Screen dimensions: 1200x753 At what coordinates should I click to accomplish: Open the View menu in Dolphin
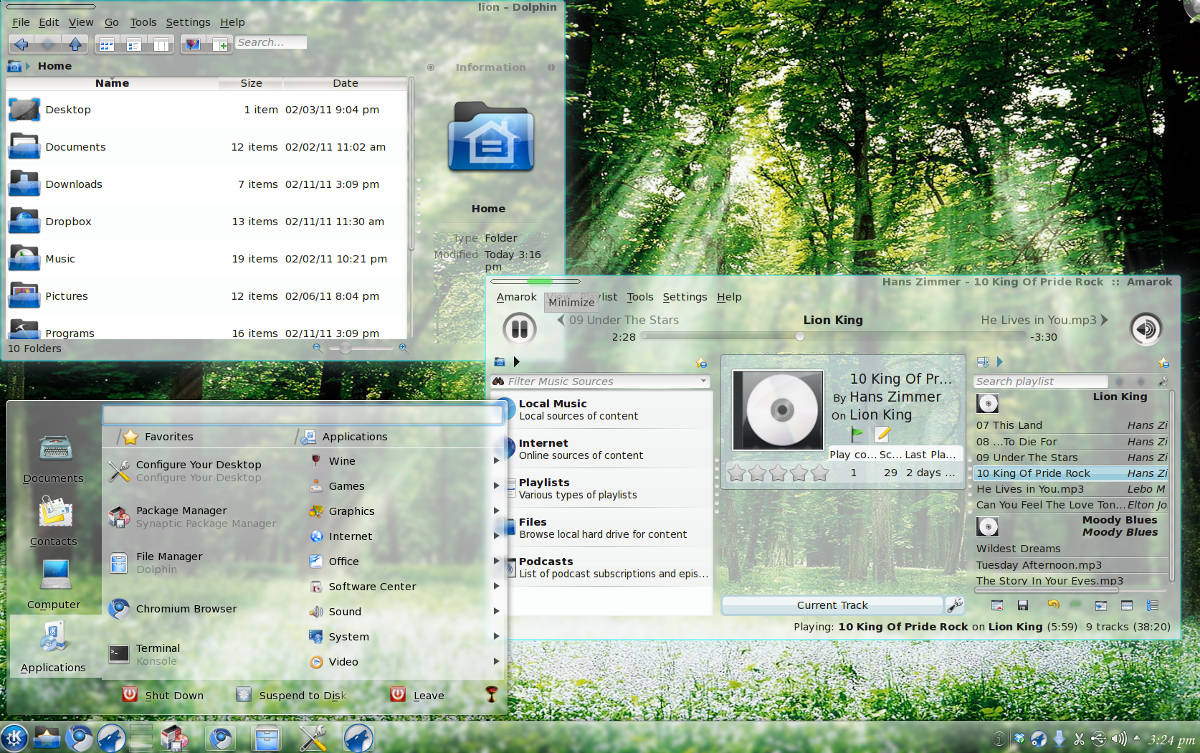point(81,22)
